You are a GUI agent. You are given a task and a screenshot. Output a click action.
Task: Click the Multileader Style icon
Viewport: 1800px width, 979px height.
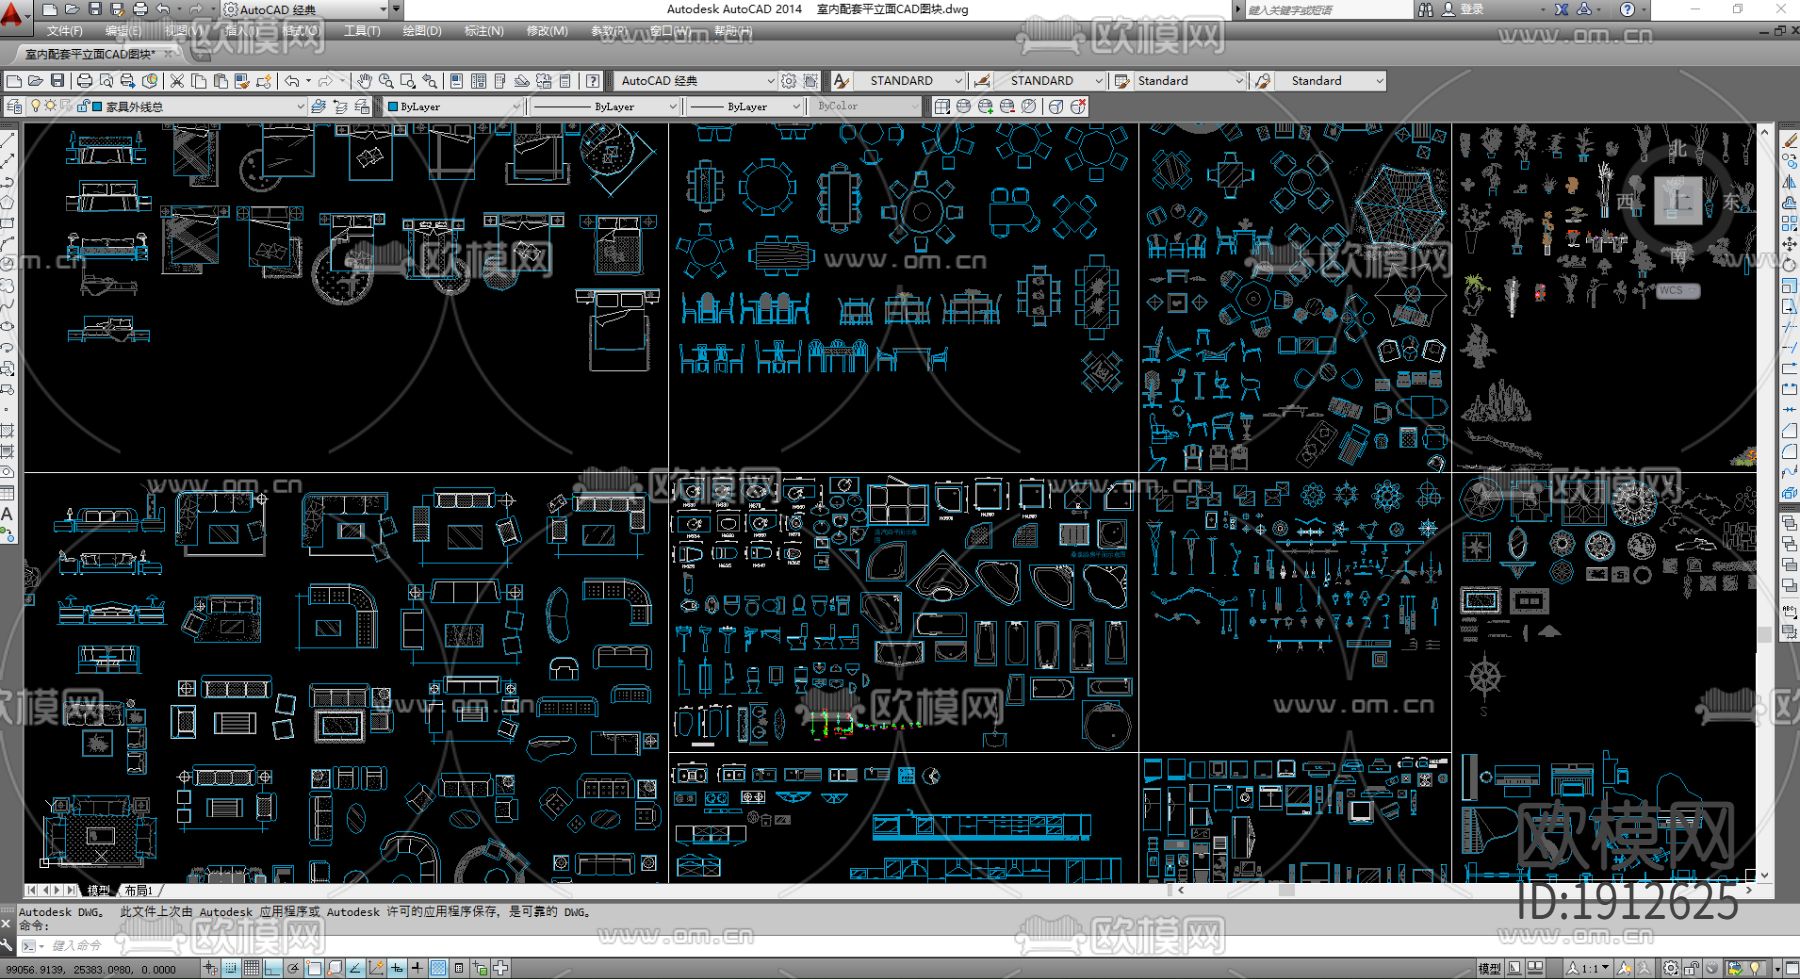(x=1263, y=81)
